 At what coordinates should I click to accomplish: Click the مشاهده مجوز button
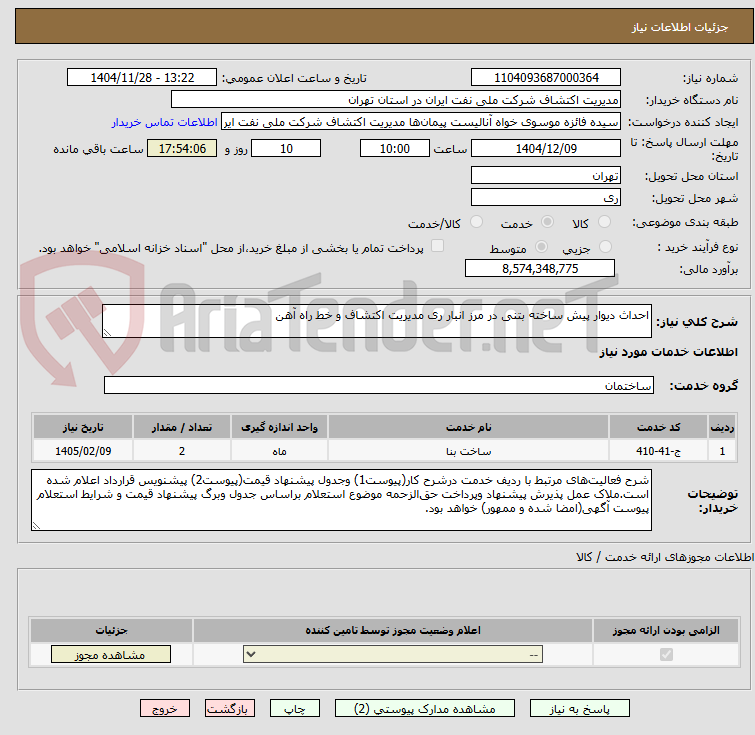point(111,655)
